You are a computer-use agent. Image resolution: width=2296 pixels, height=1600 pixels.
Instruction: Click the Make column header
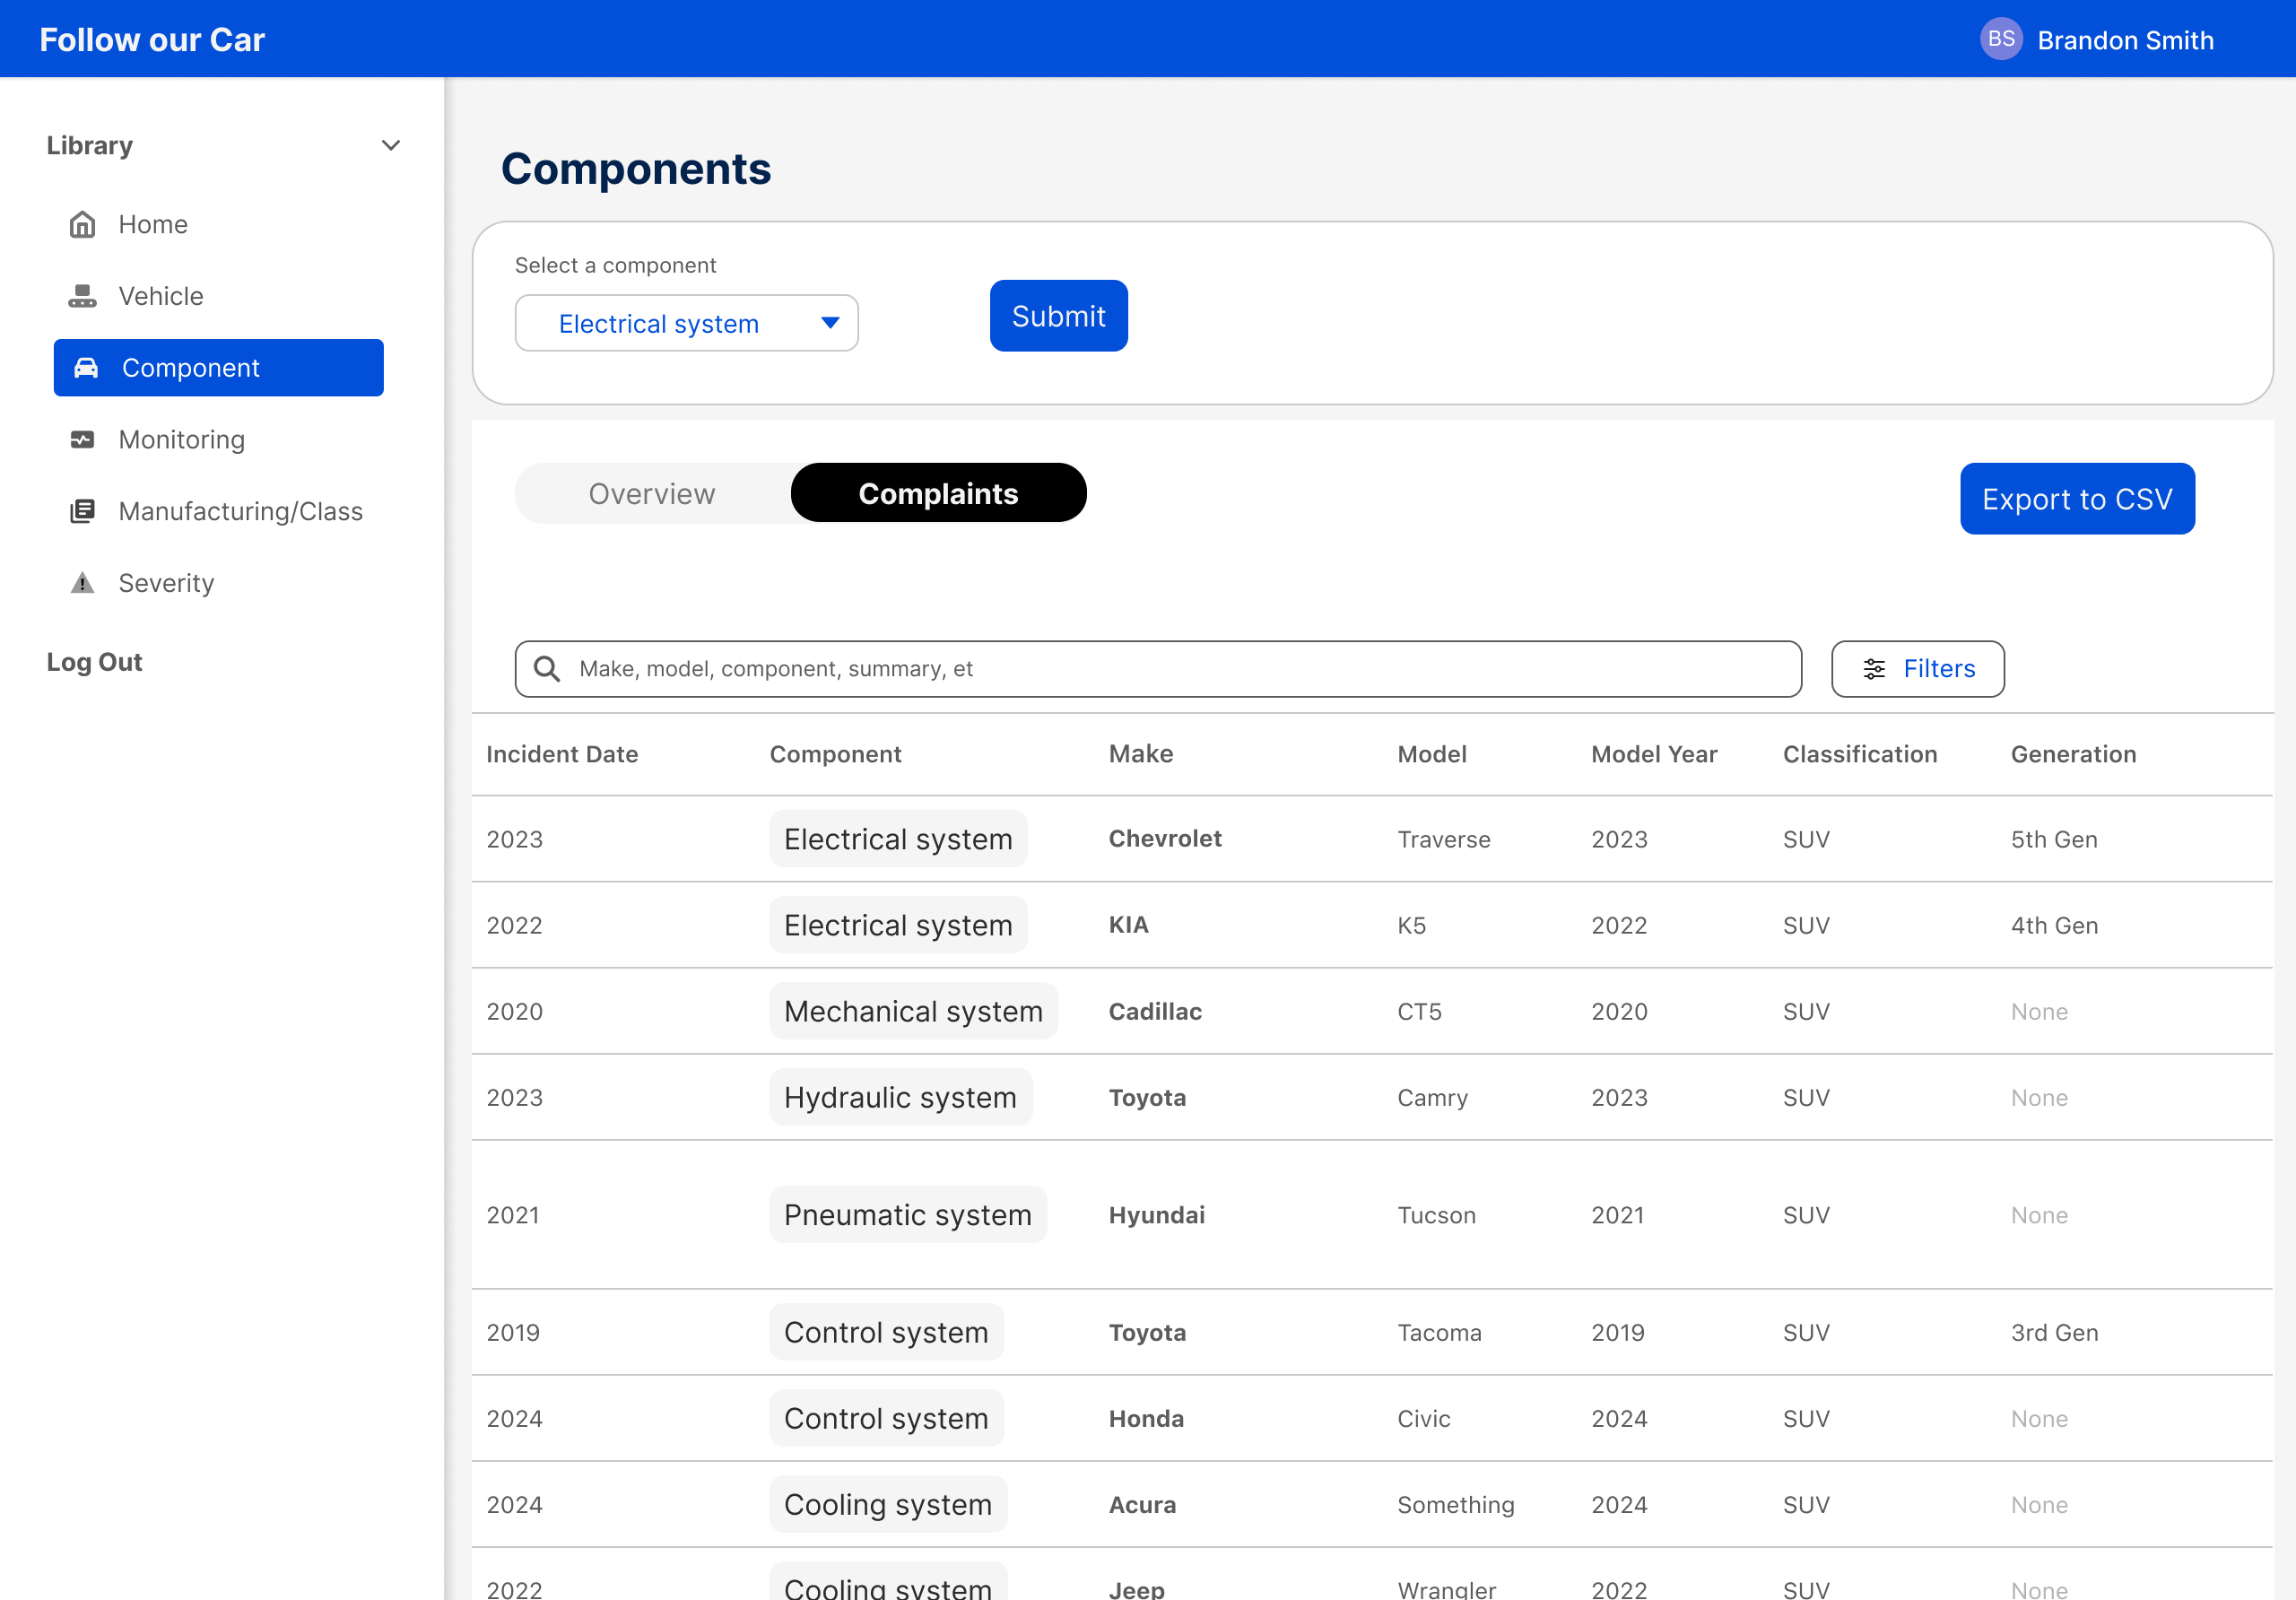pos(1141,754)
